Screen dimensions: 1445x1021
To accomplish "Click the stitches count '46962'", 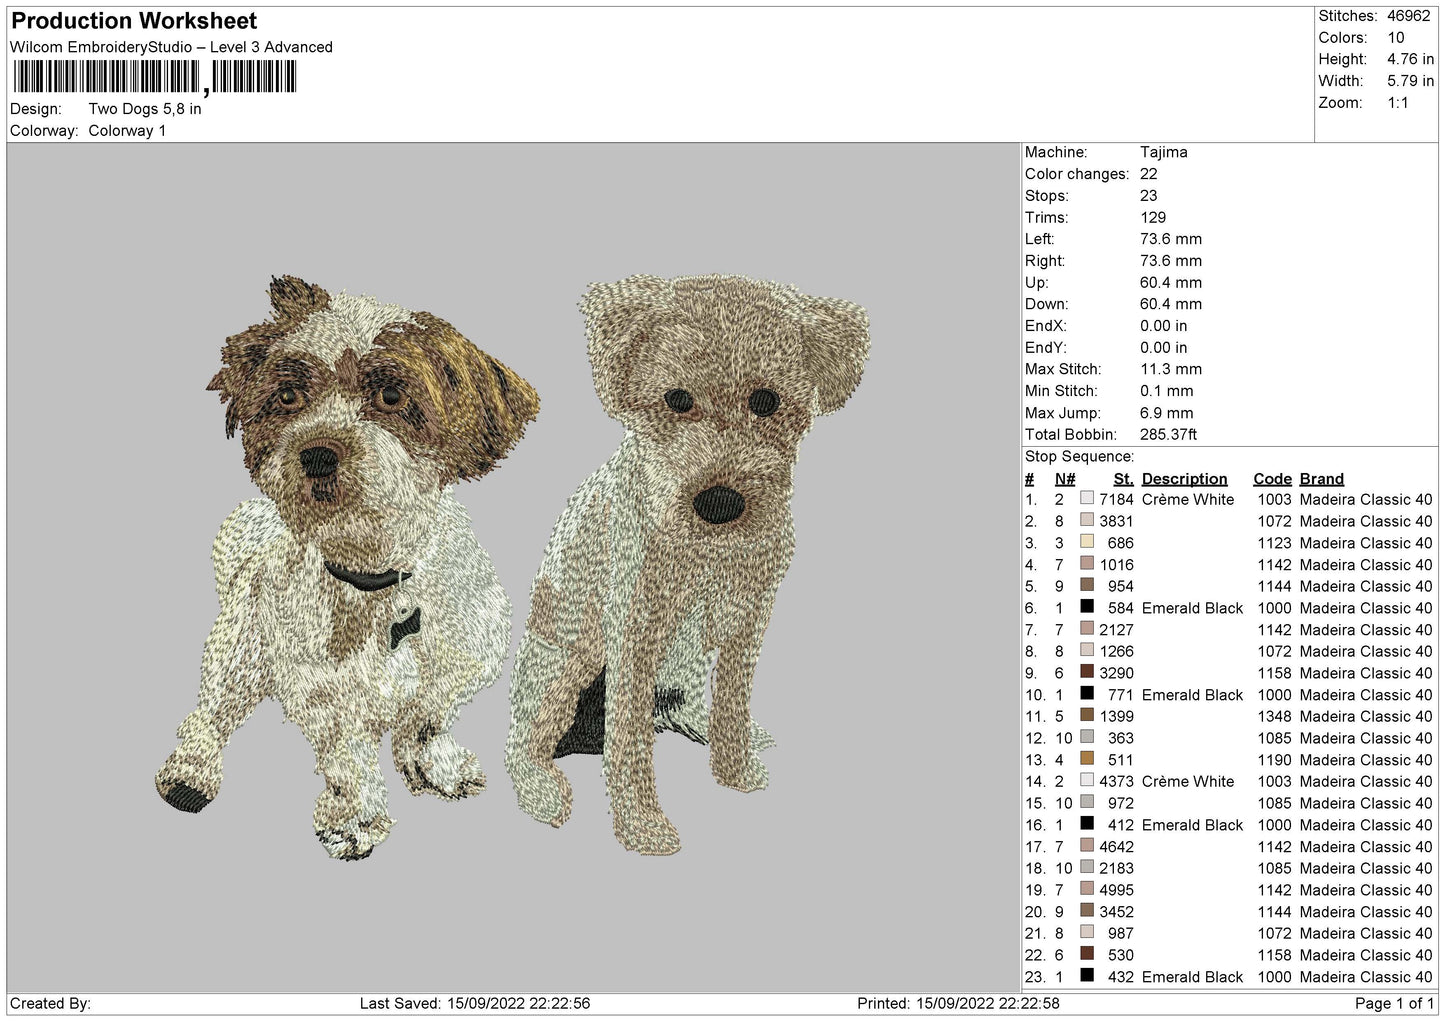I will [x=1409, y=16].
